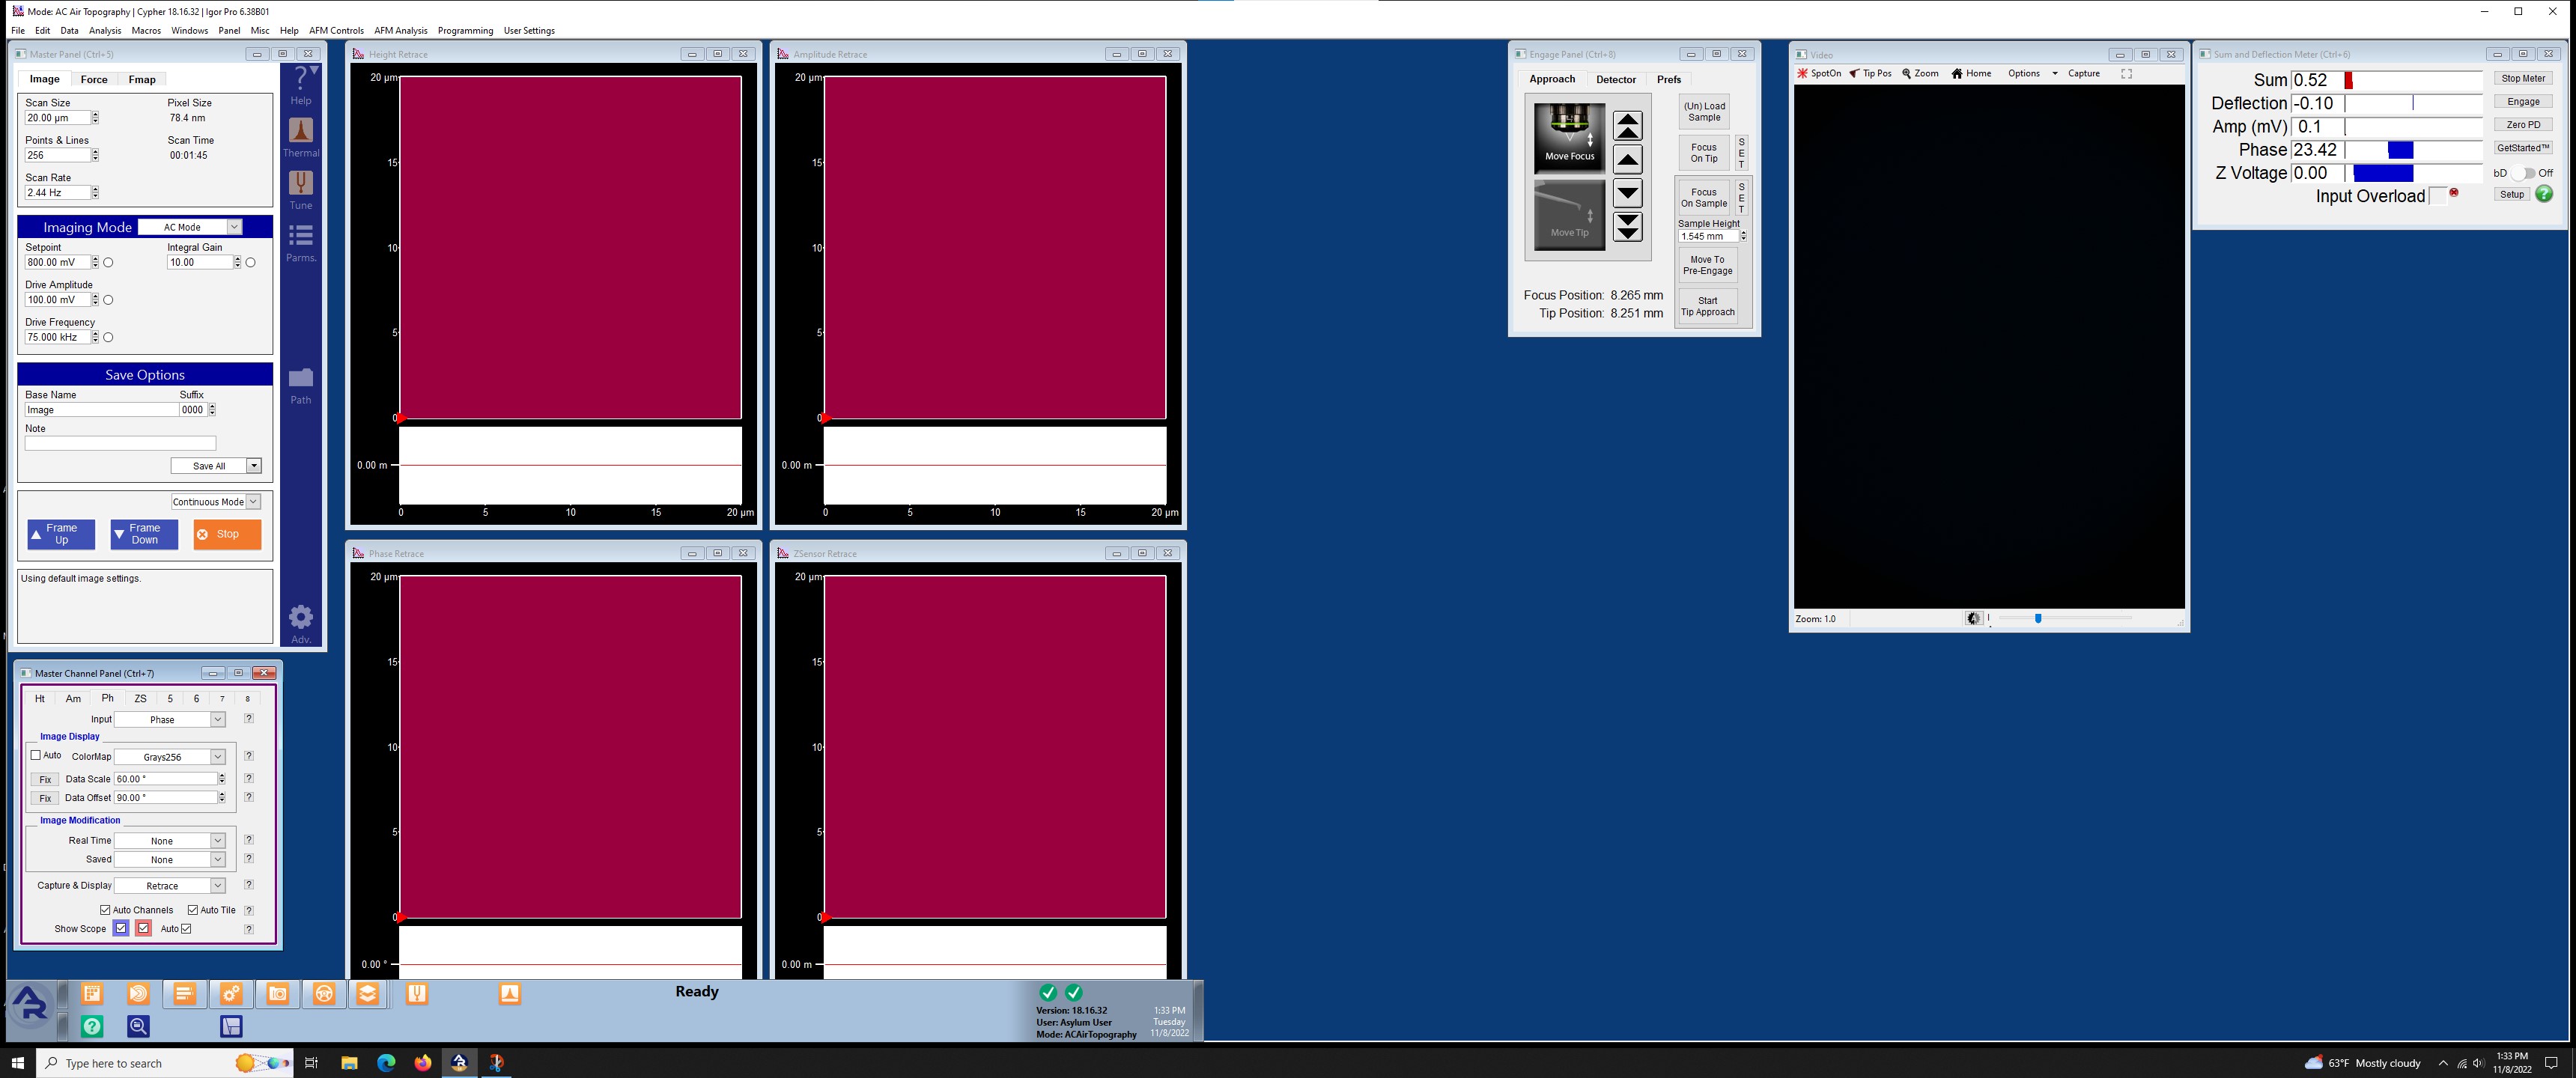Enable Auto Tile checkbox

pos(192,909)
